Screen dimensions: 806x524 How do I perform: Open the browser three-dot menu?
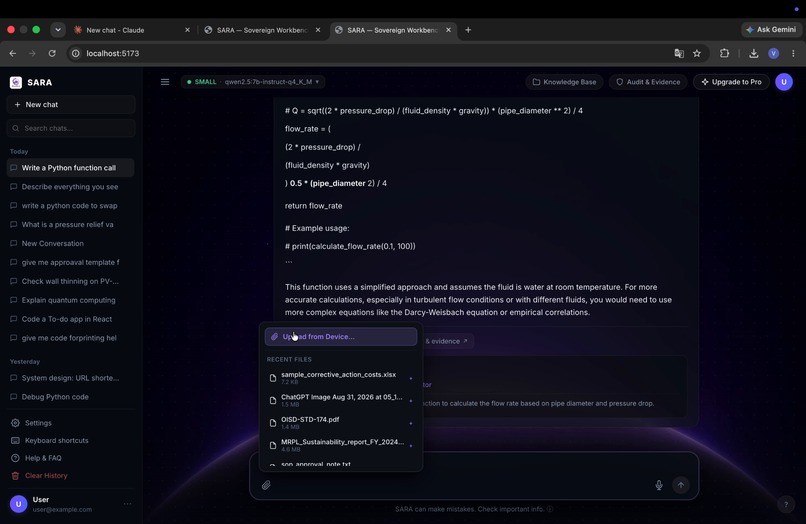point(793,53)
